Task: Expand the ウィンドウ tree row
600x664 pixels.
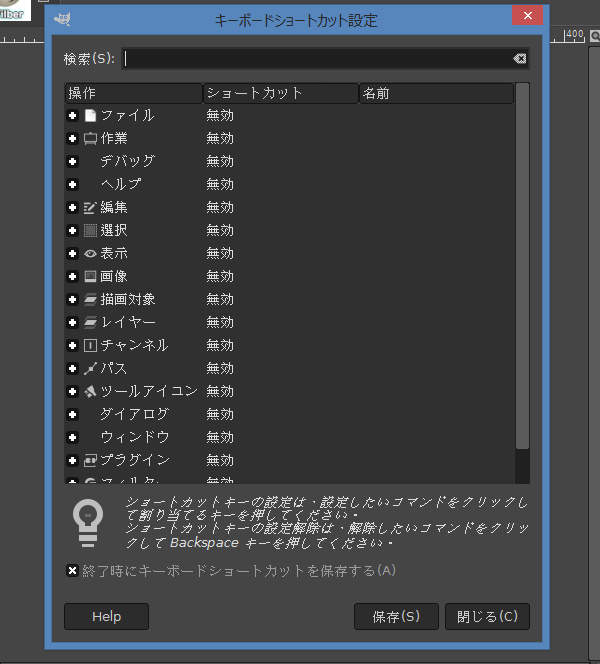Action: [x=72, y=437]
